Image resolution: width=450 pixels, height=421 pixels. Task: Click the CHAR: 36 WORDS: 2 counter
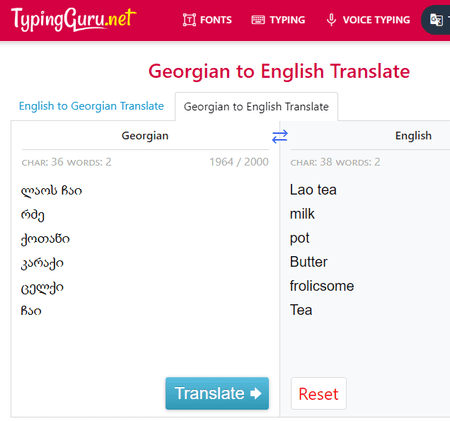click(67, 162)
